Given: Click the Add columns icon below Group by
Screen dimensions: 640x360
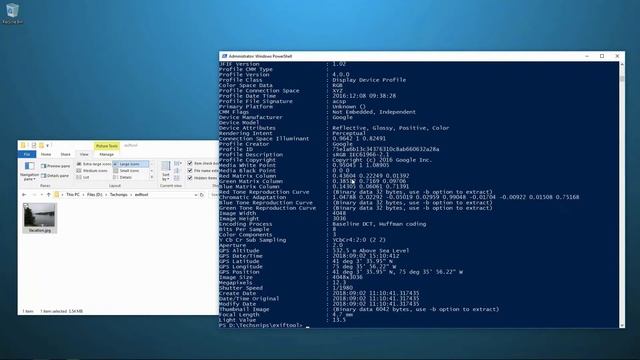Looking at the screenshot, I should [x=177, y=171].
